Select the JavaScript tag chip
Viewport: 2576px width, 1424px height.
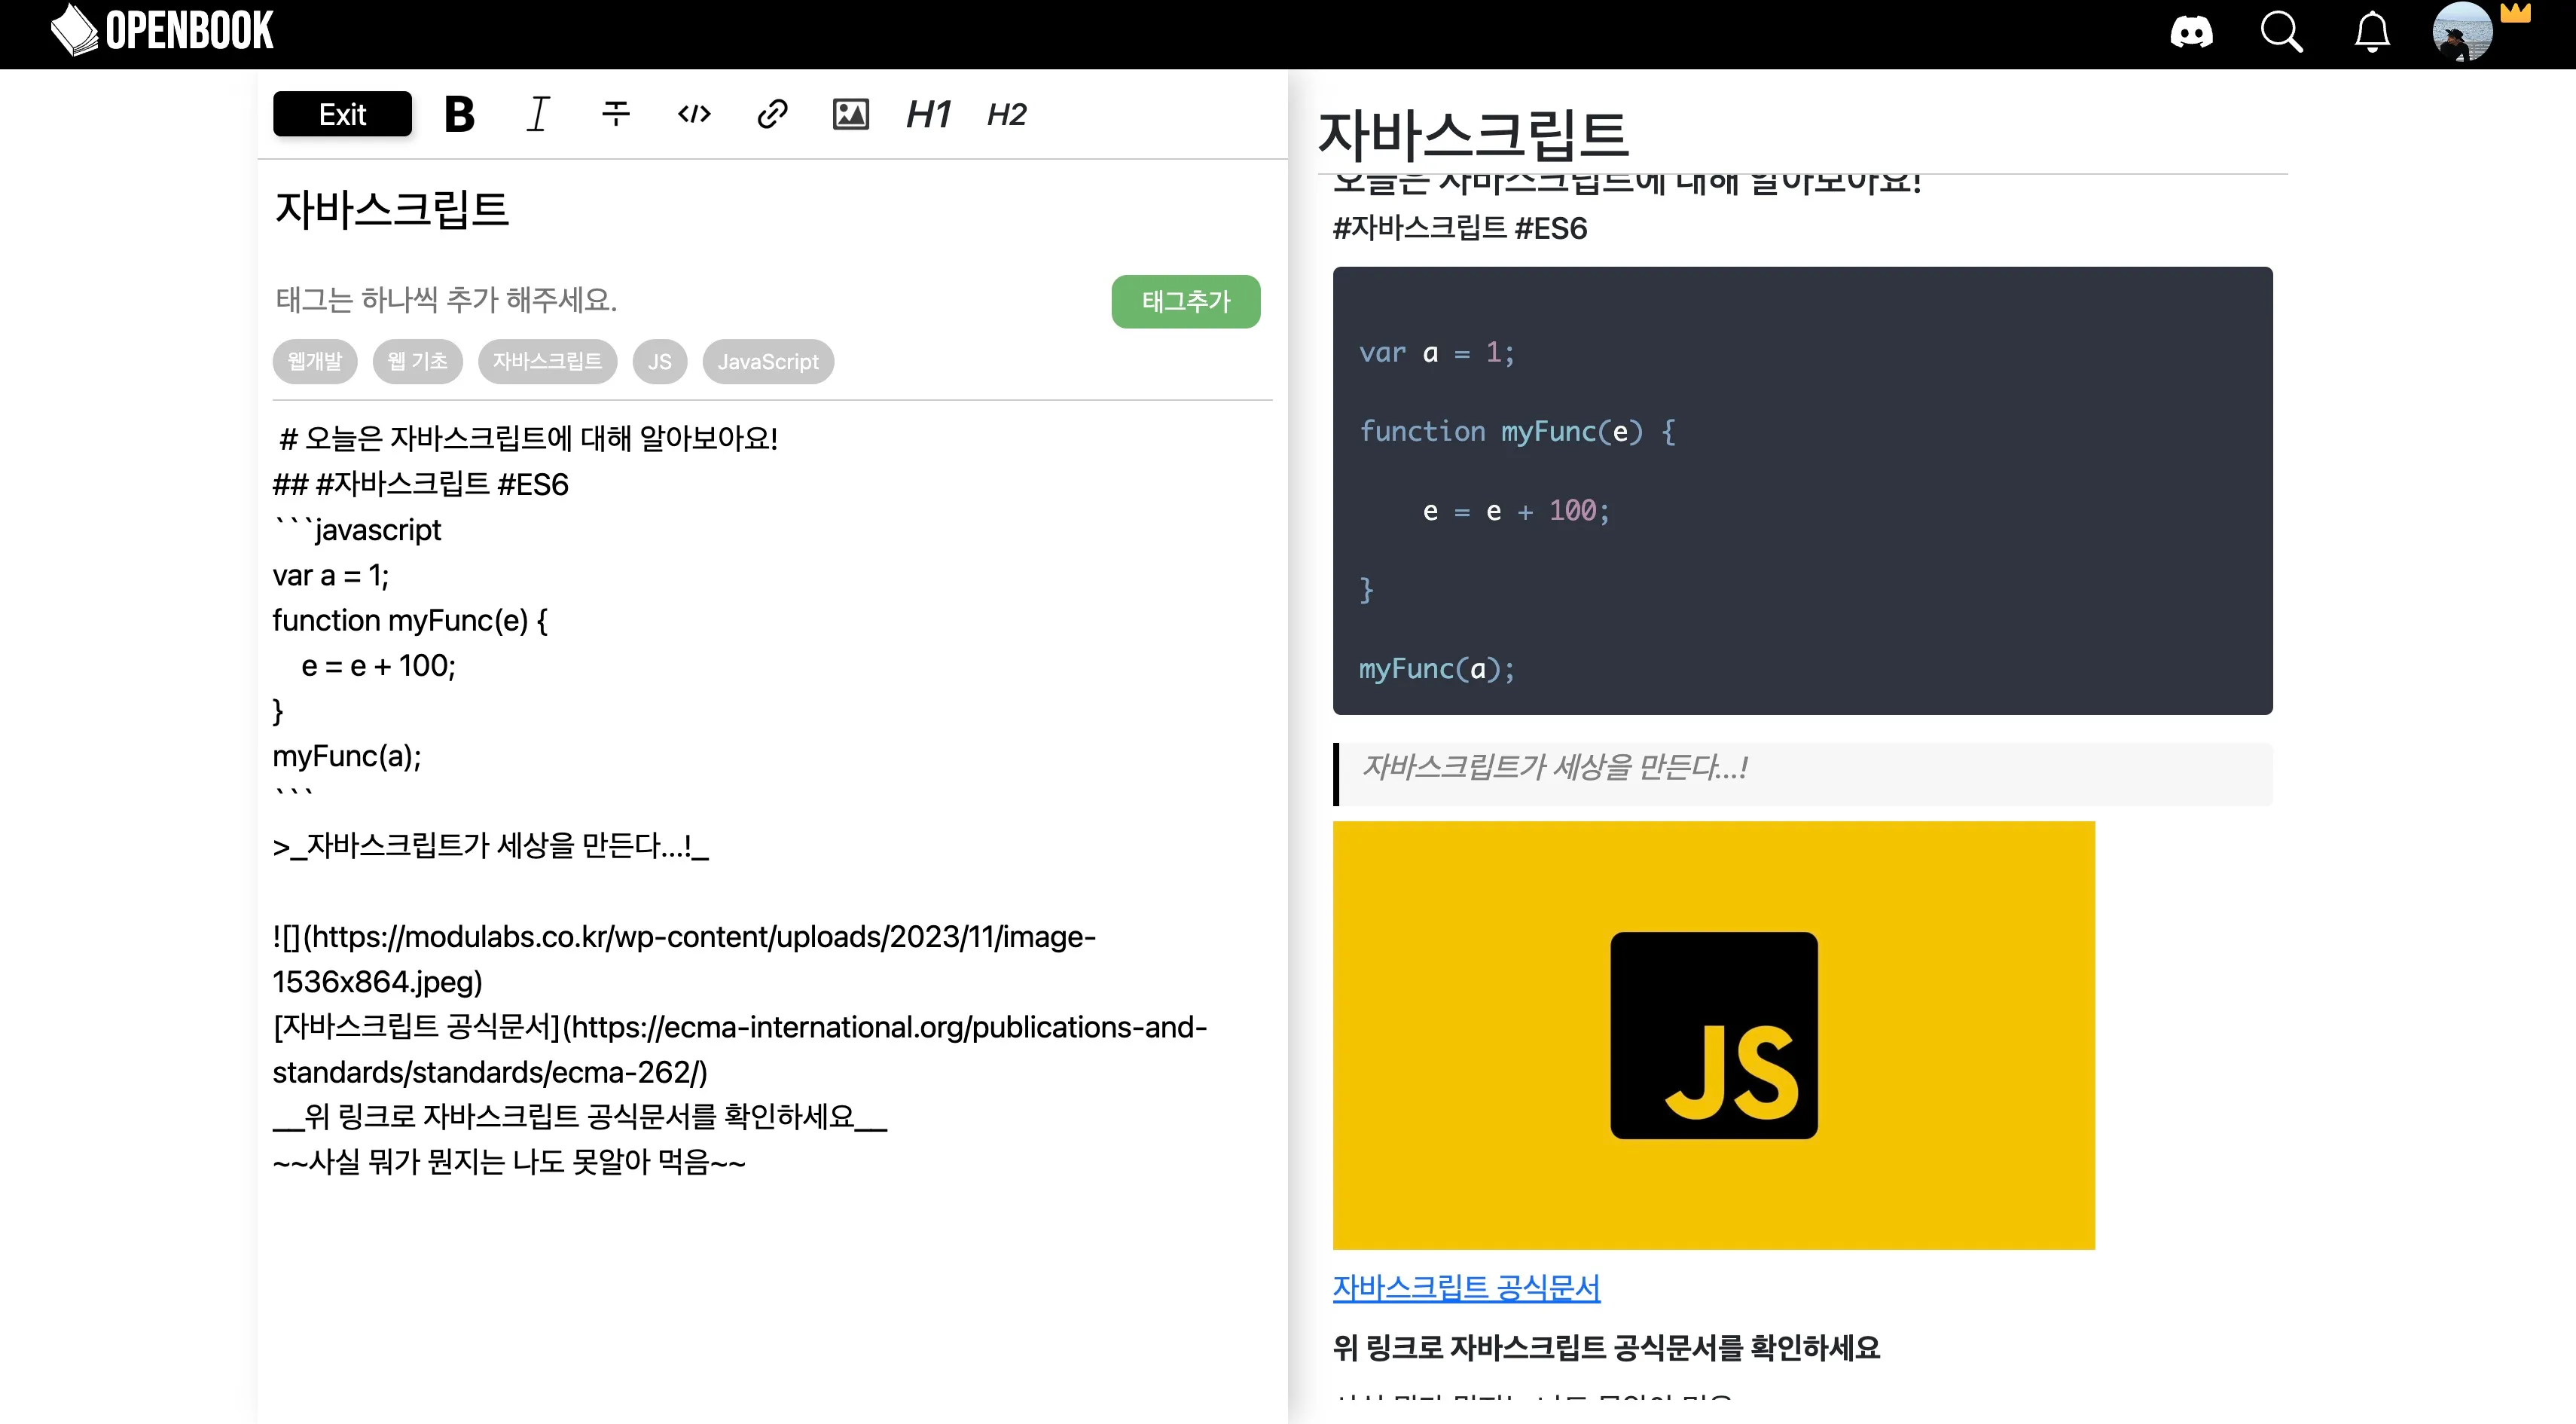(x=768, y=361)
